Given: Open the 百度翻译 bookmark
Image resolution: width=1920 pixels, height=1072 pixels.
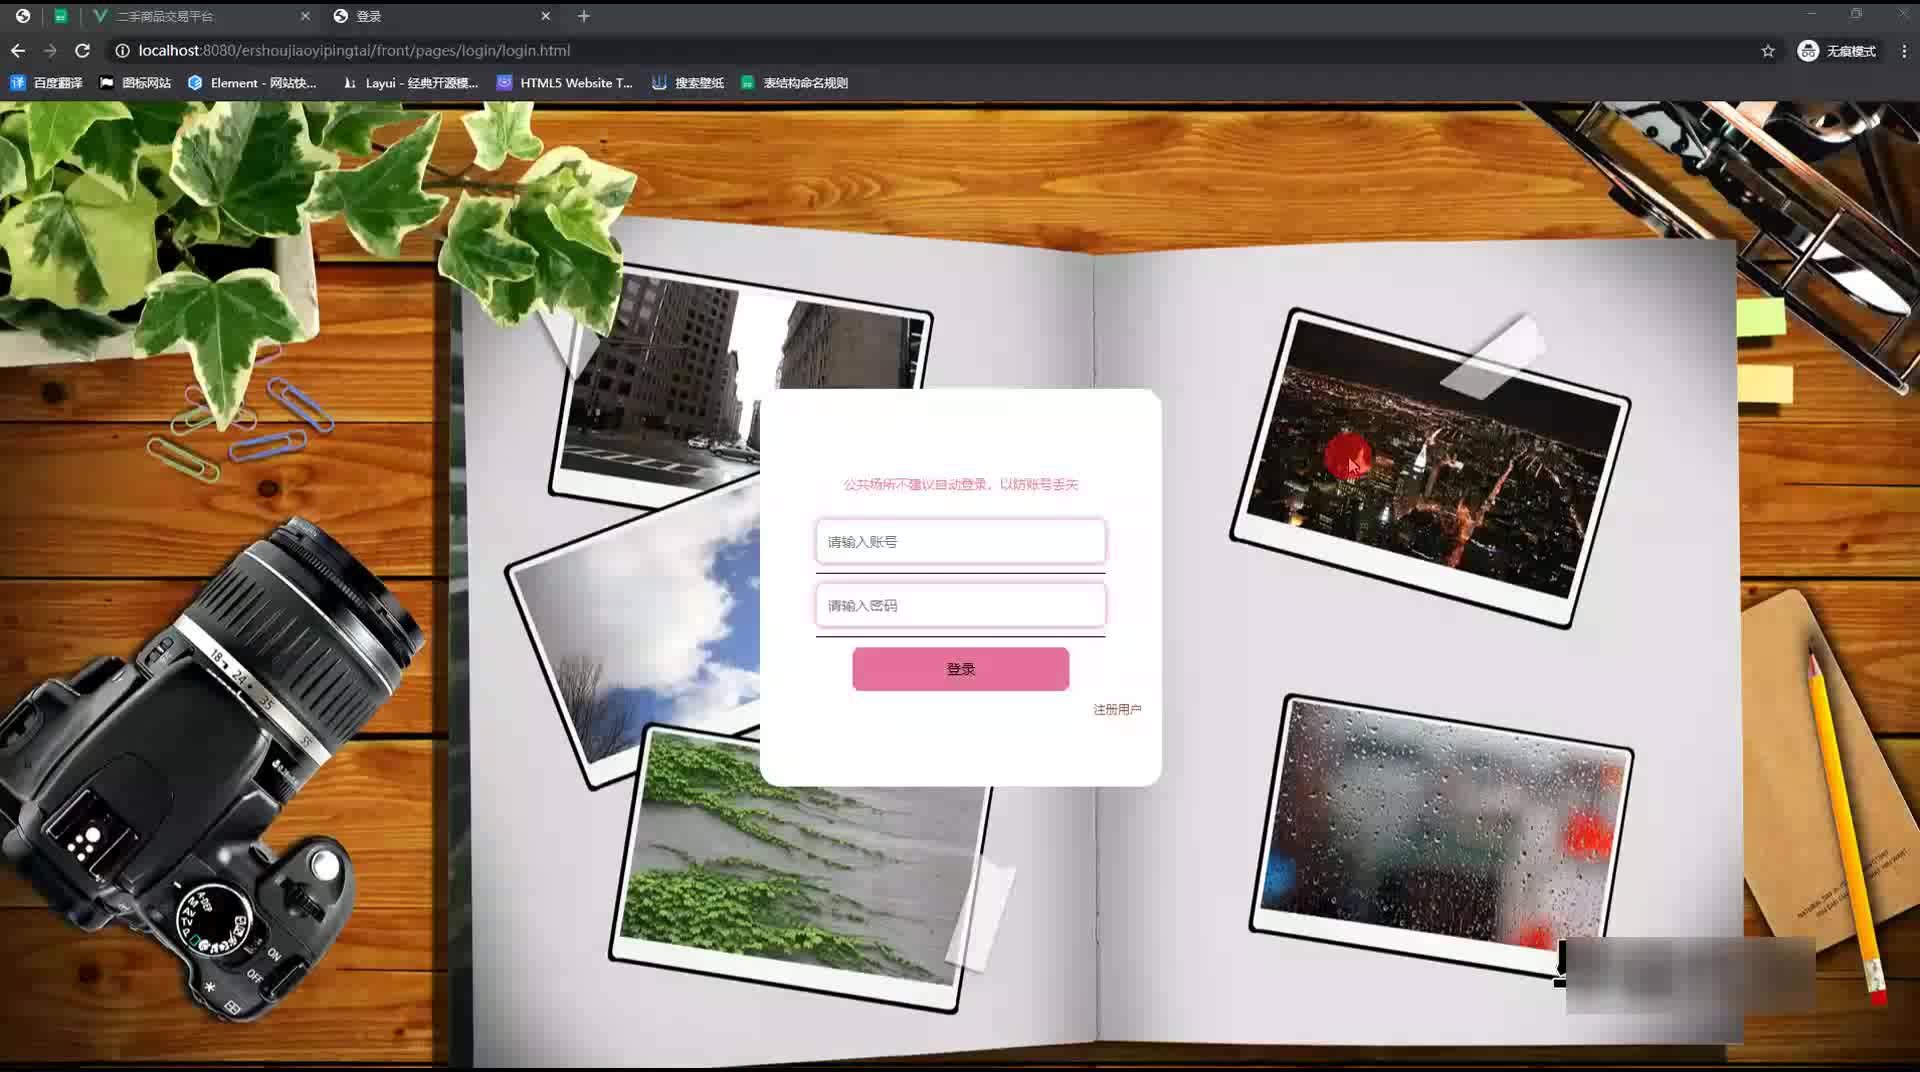Looking at the screenshot, I should pos(46,83).
